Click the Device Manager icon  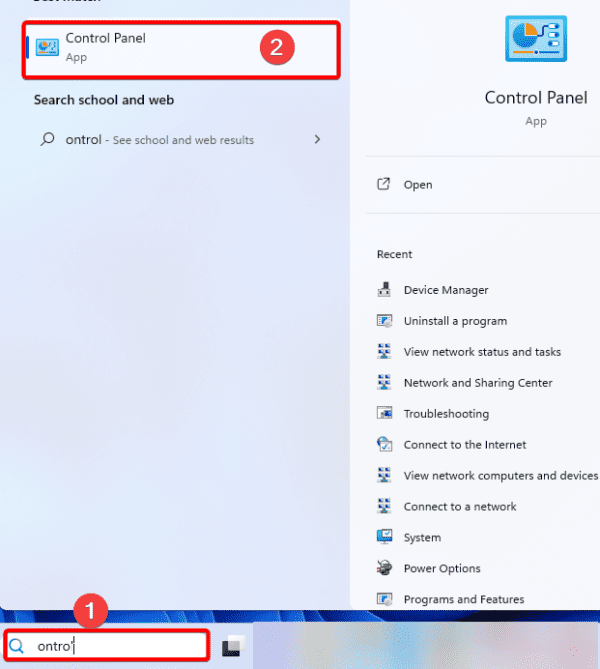[x=384, y=289]
